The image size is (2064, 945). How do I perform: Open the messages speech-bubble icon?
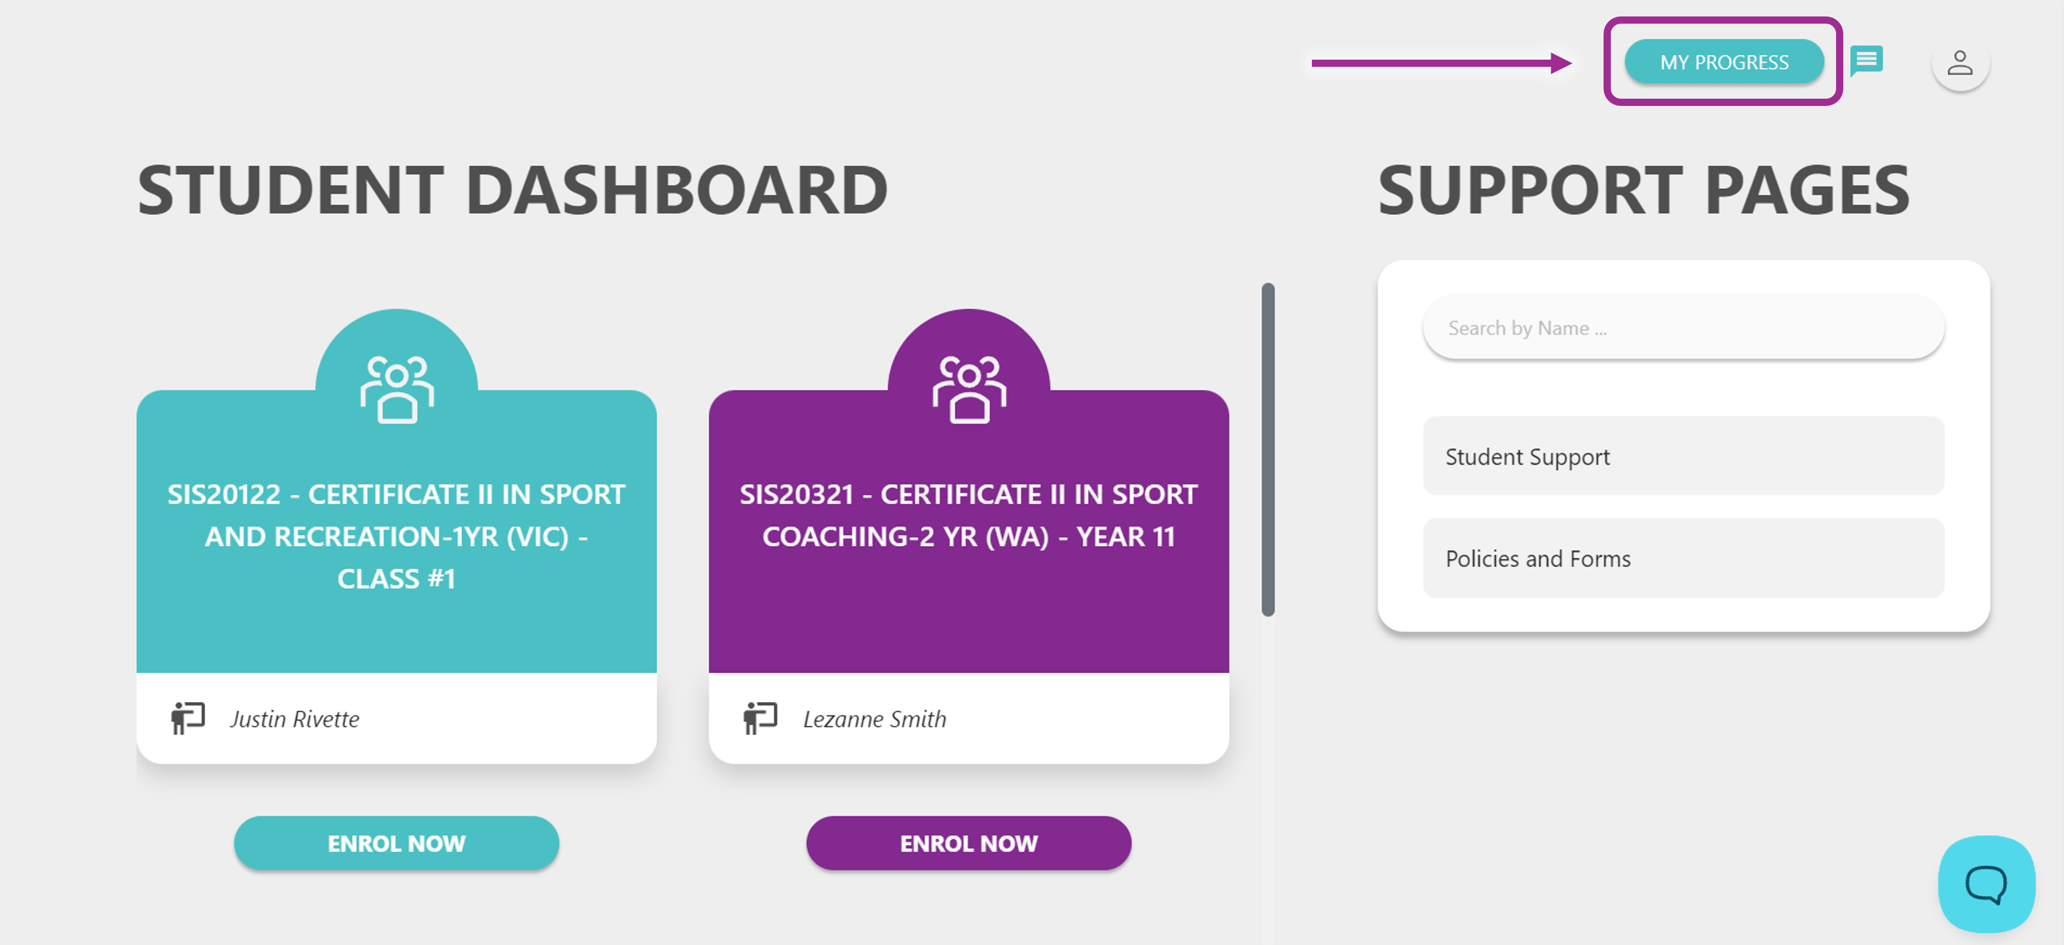coord(1866,61)
